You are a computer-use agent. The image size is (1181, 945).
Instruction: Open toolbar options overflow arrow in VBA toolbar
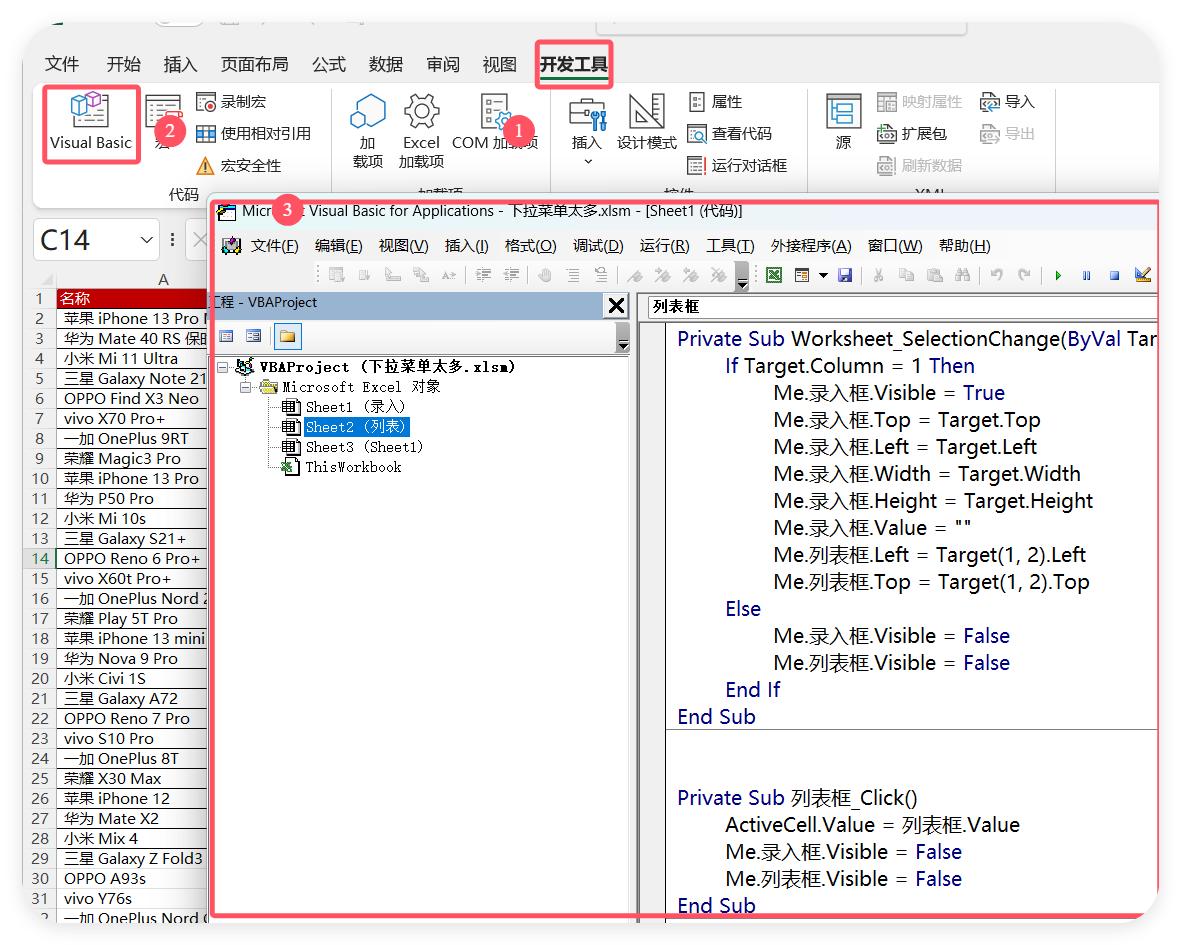[x=743, y=277]
